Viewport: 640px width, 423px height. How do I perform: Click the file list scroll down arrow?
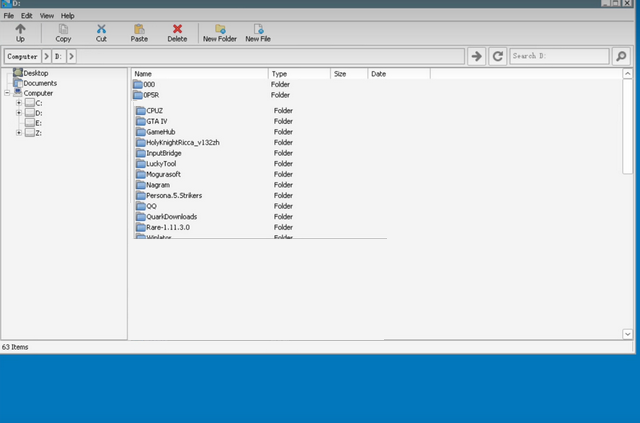coord(629,333)
